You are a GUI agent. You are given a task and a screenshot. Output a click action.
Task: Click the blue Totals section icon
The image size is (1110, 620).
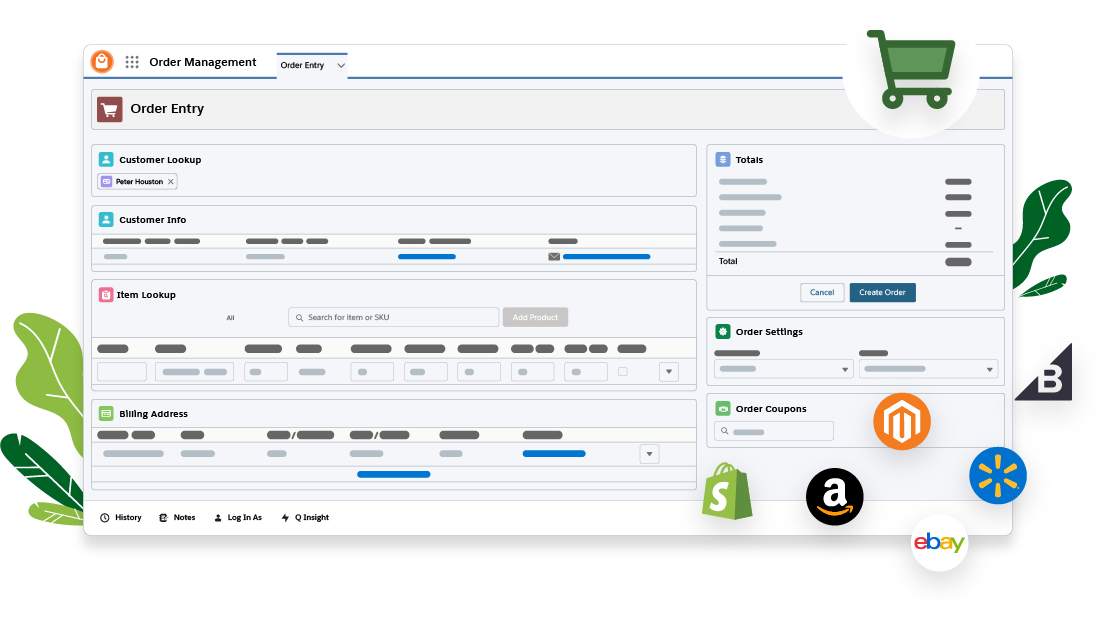(723, 159)
